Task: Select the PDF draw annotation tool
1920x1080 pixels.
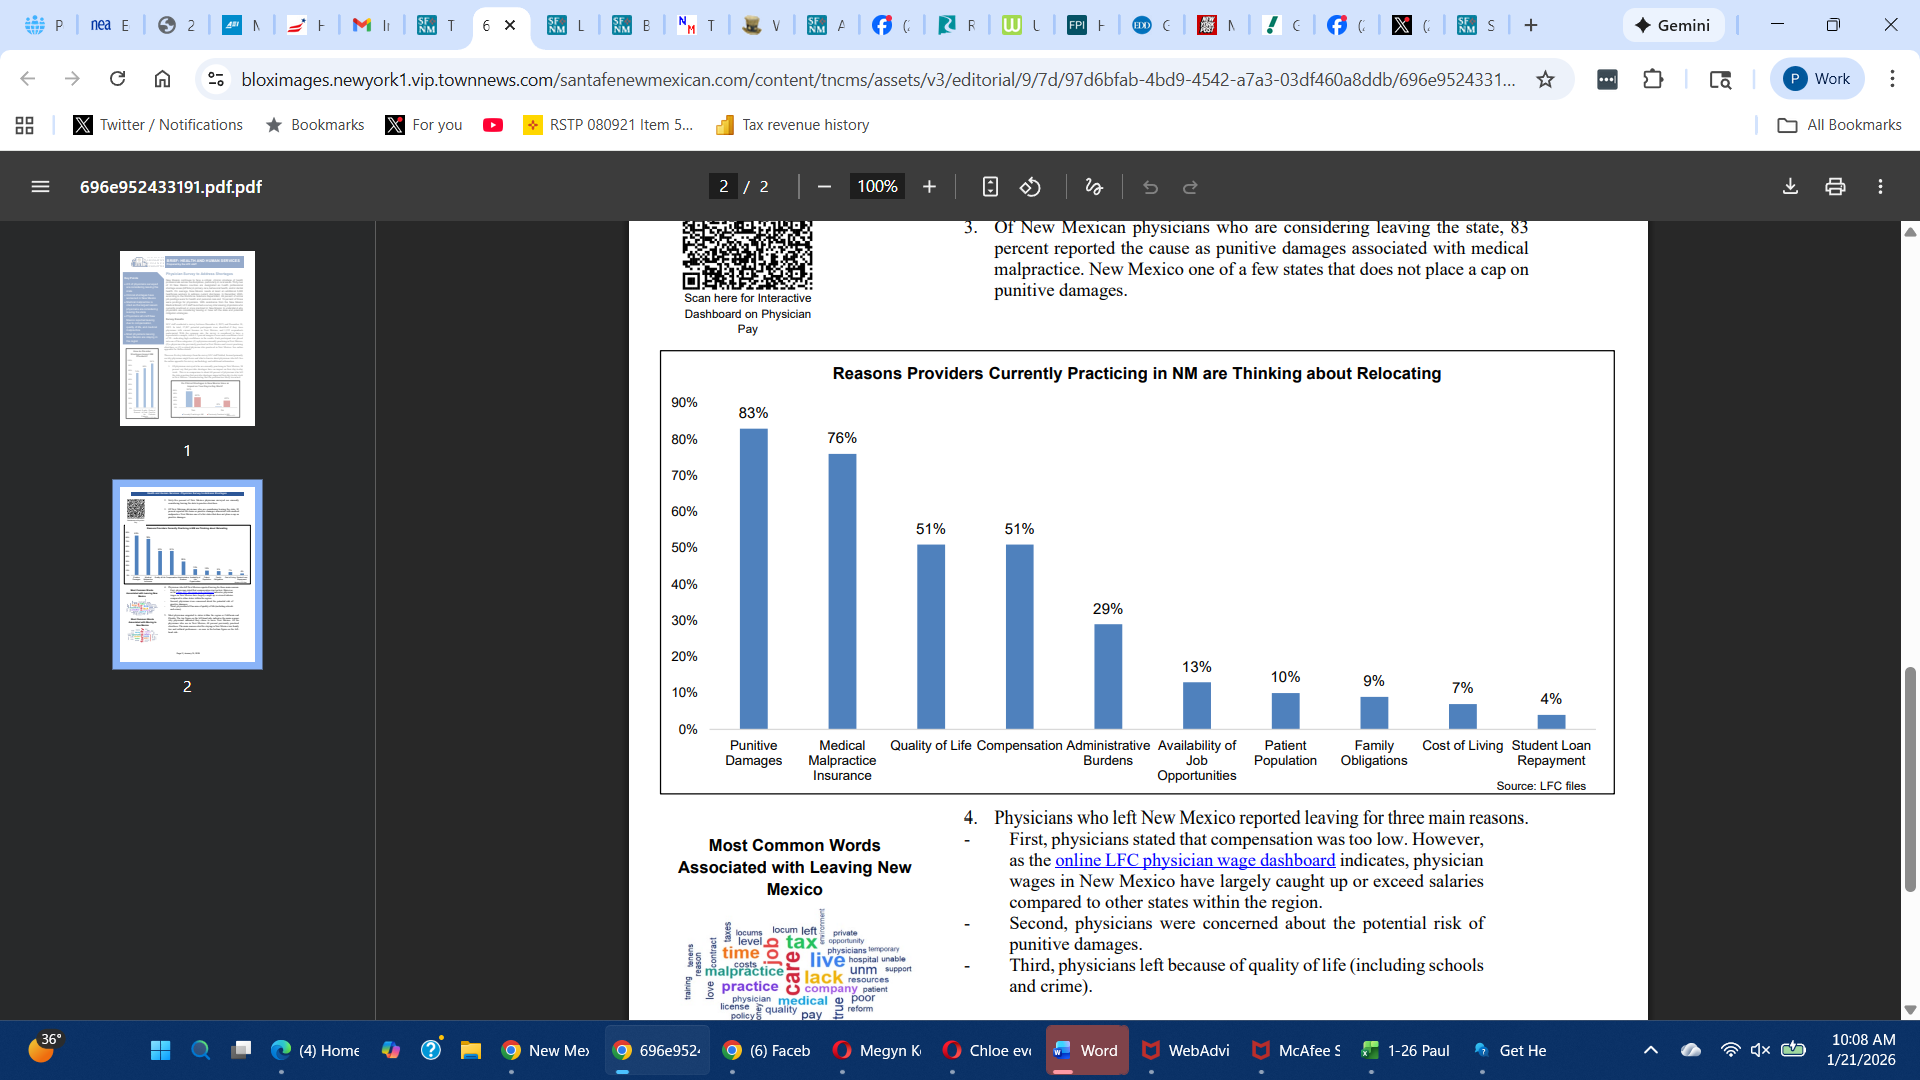Action: [1093, 187]
